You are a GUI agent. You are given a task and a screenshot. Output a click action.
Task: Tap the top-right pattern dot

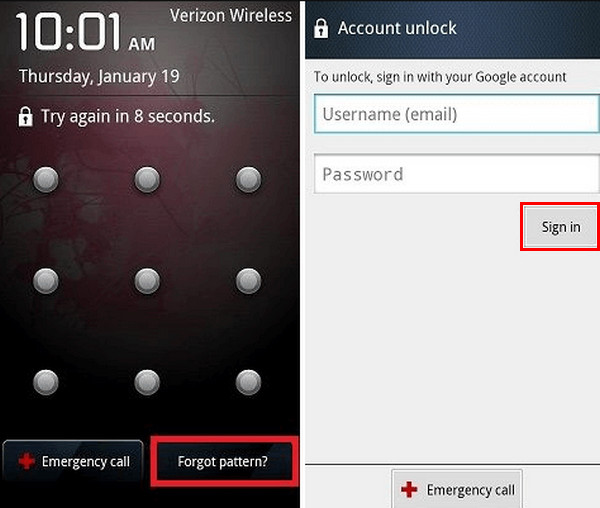(248, 179)
